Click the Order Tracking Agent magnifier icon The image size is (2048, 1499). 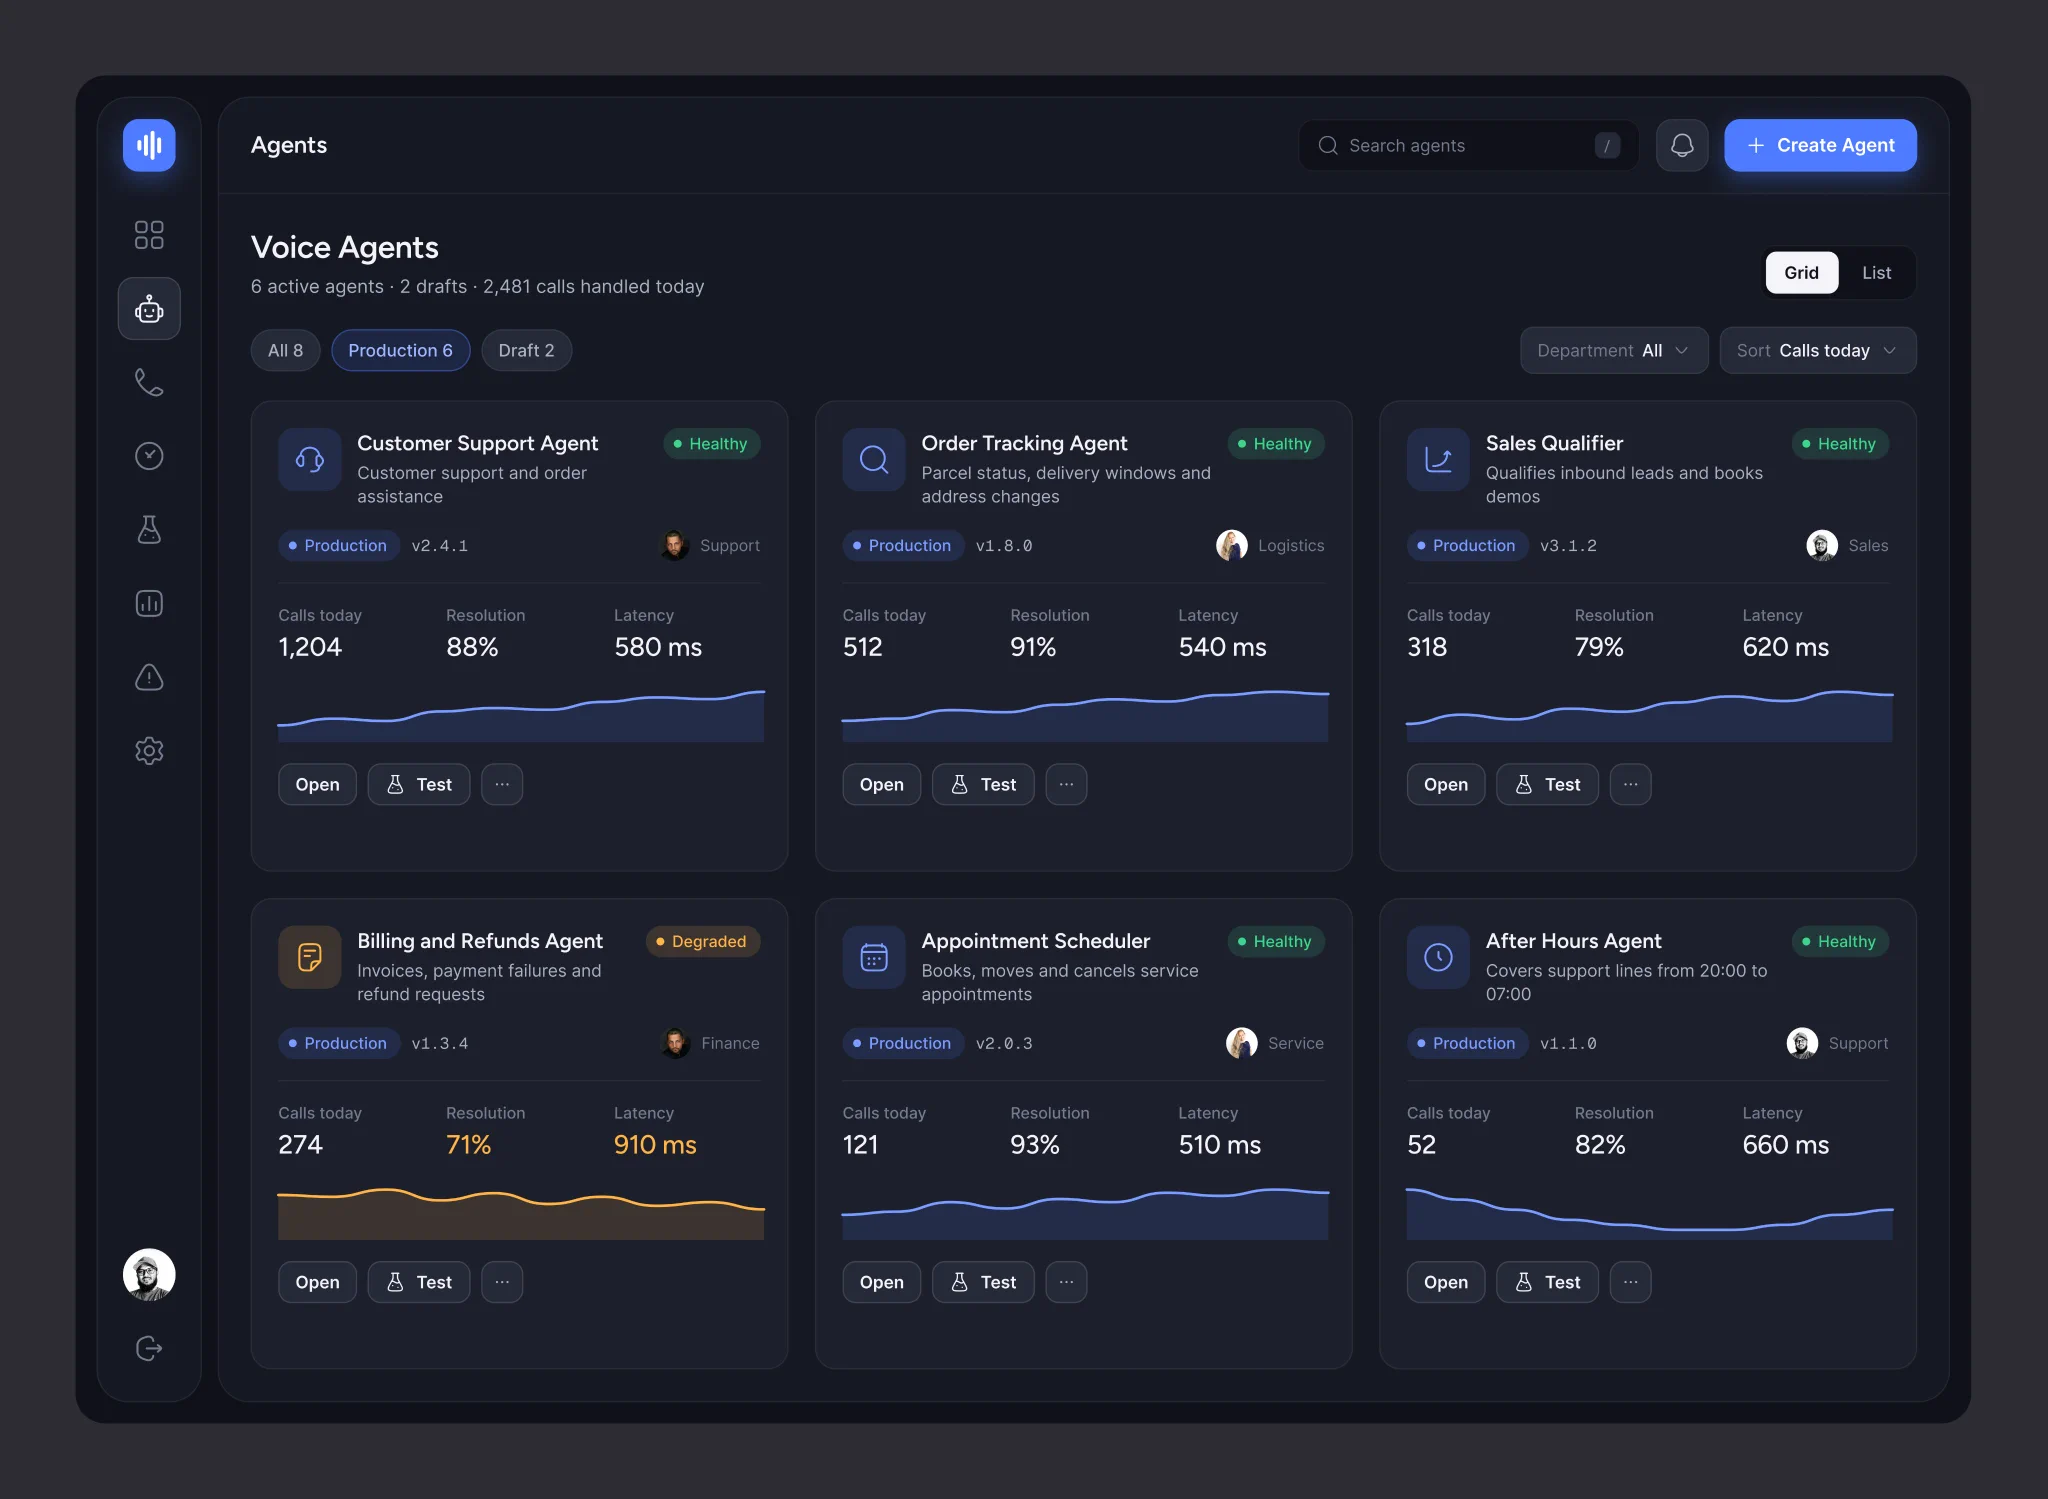(x=874, y=459)
